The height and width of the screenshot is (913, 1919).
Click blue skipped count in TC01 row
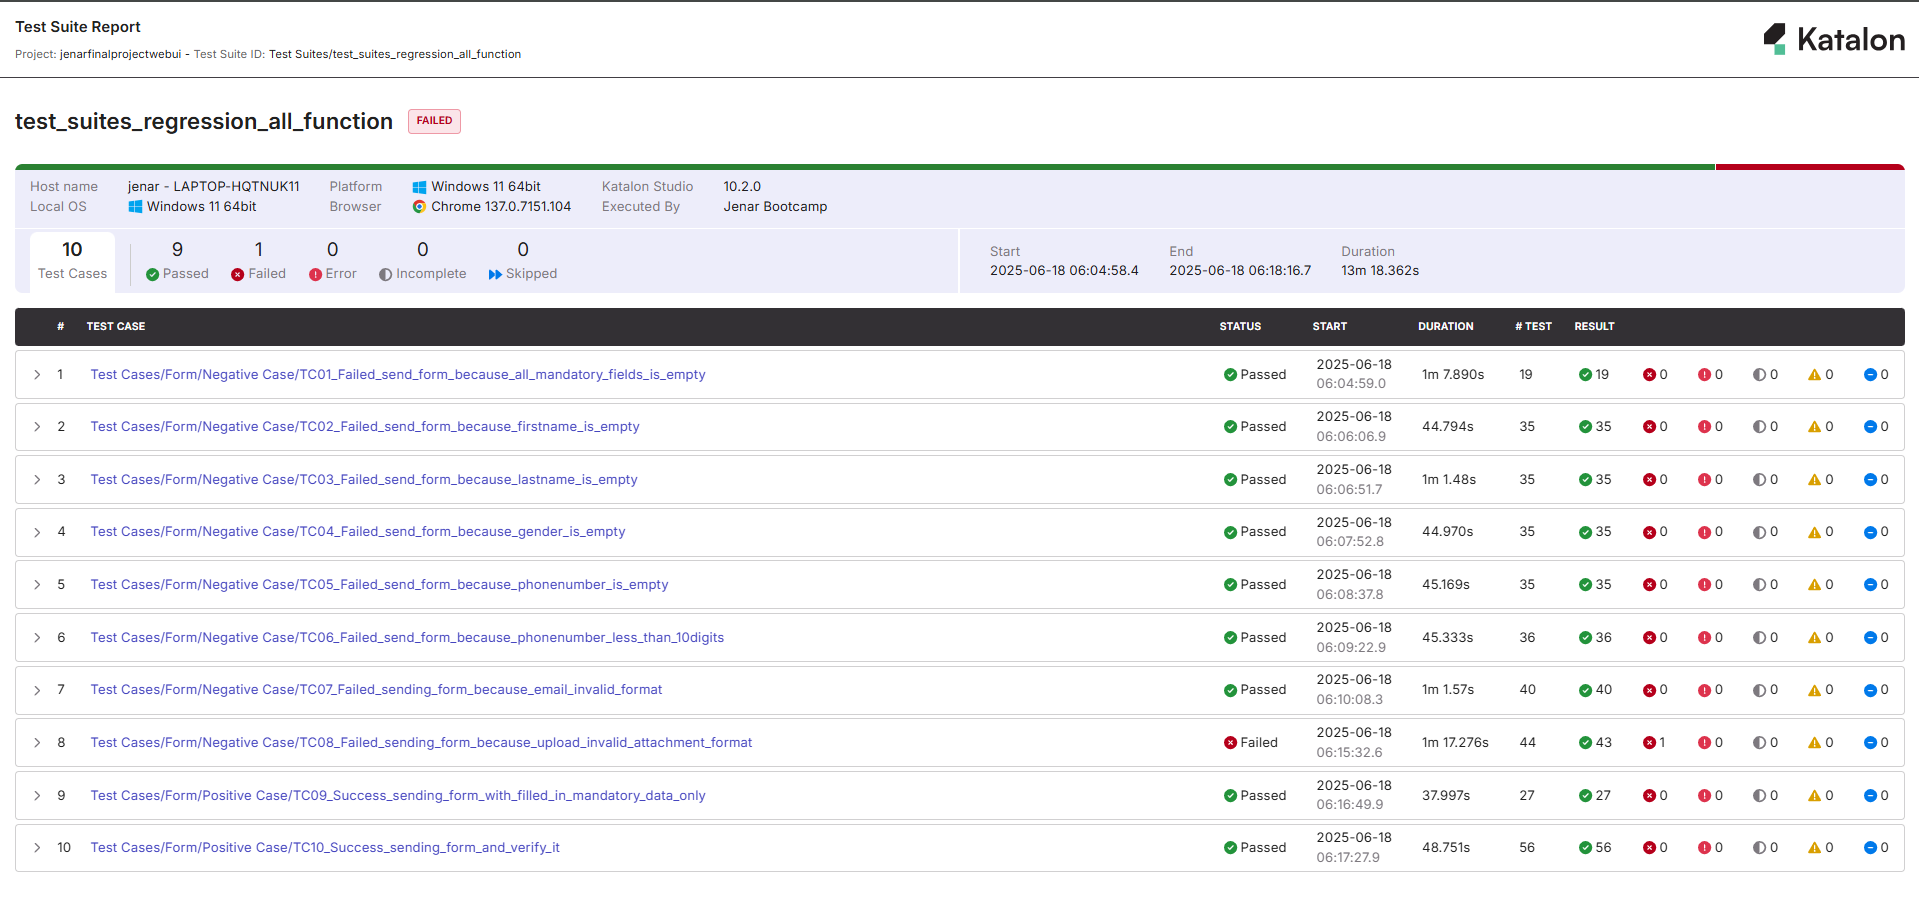[x=1876, y=375]
